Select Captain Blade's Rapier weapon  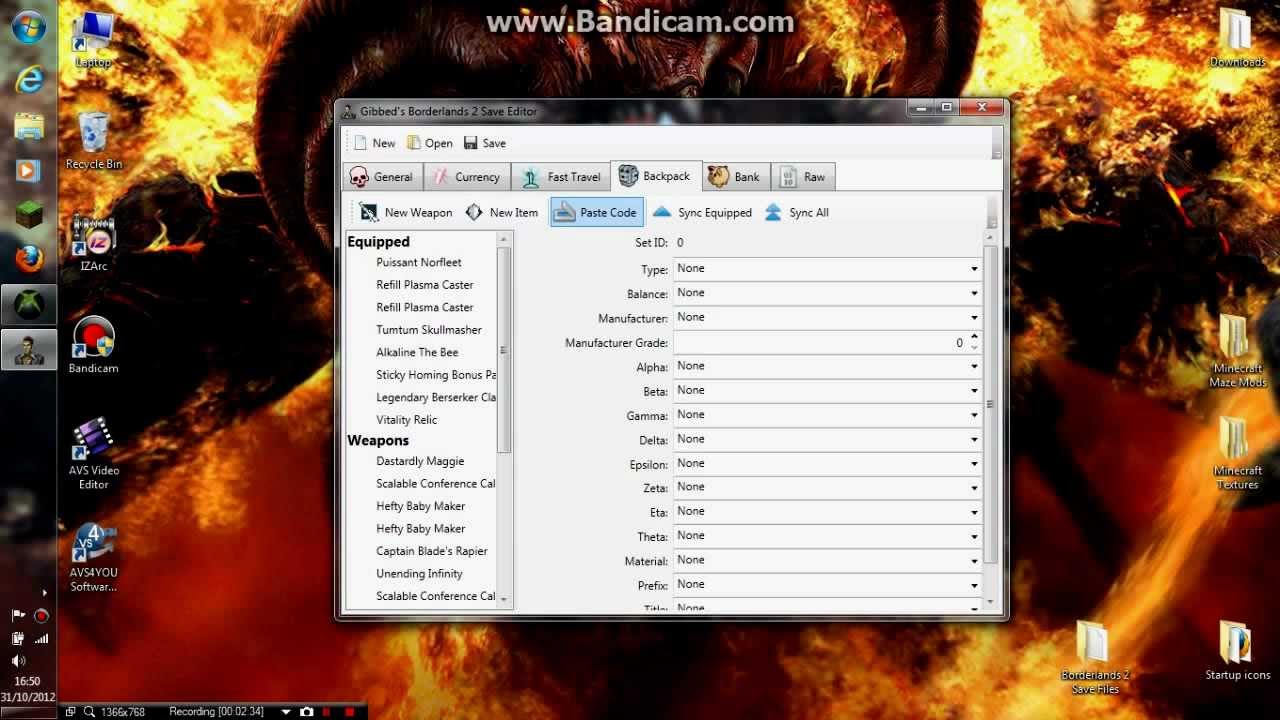click(432, 551)
